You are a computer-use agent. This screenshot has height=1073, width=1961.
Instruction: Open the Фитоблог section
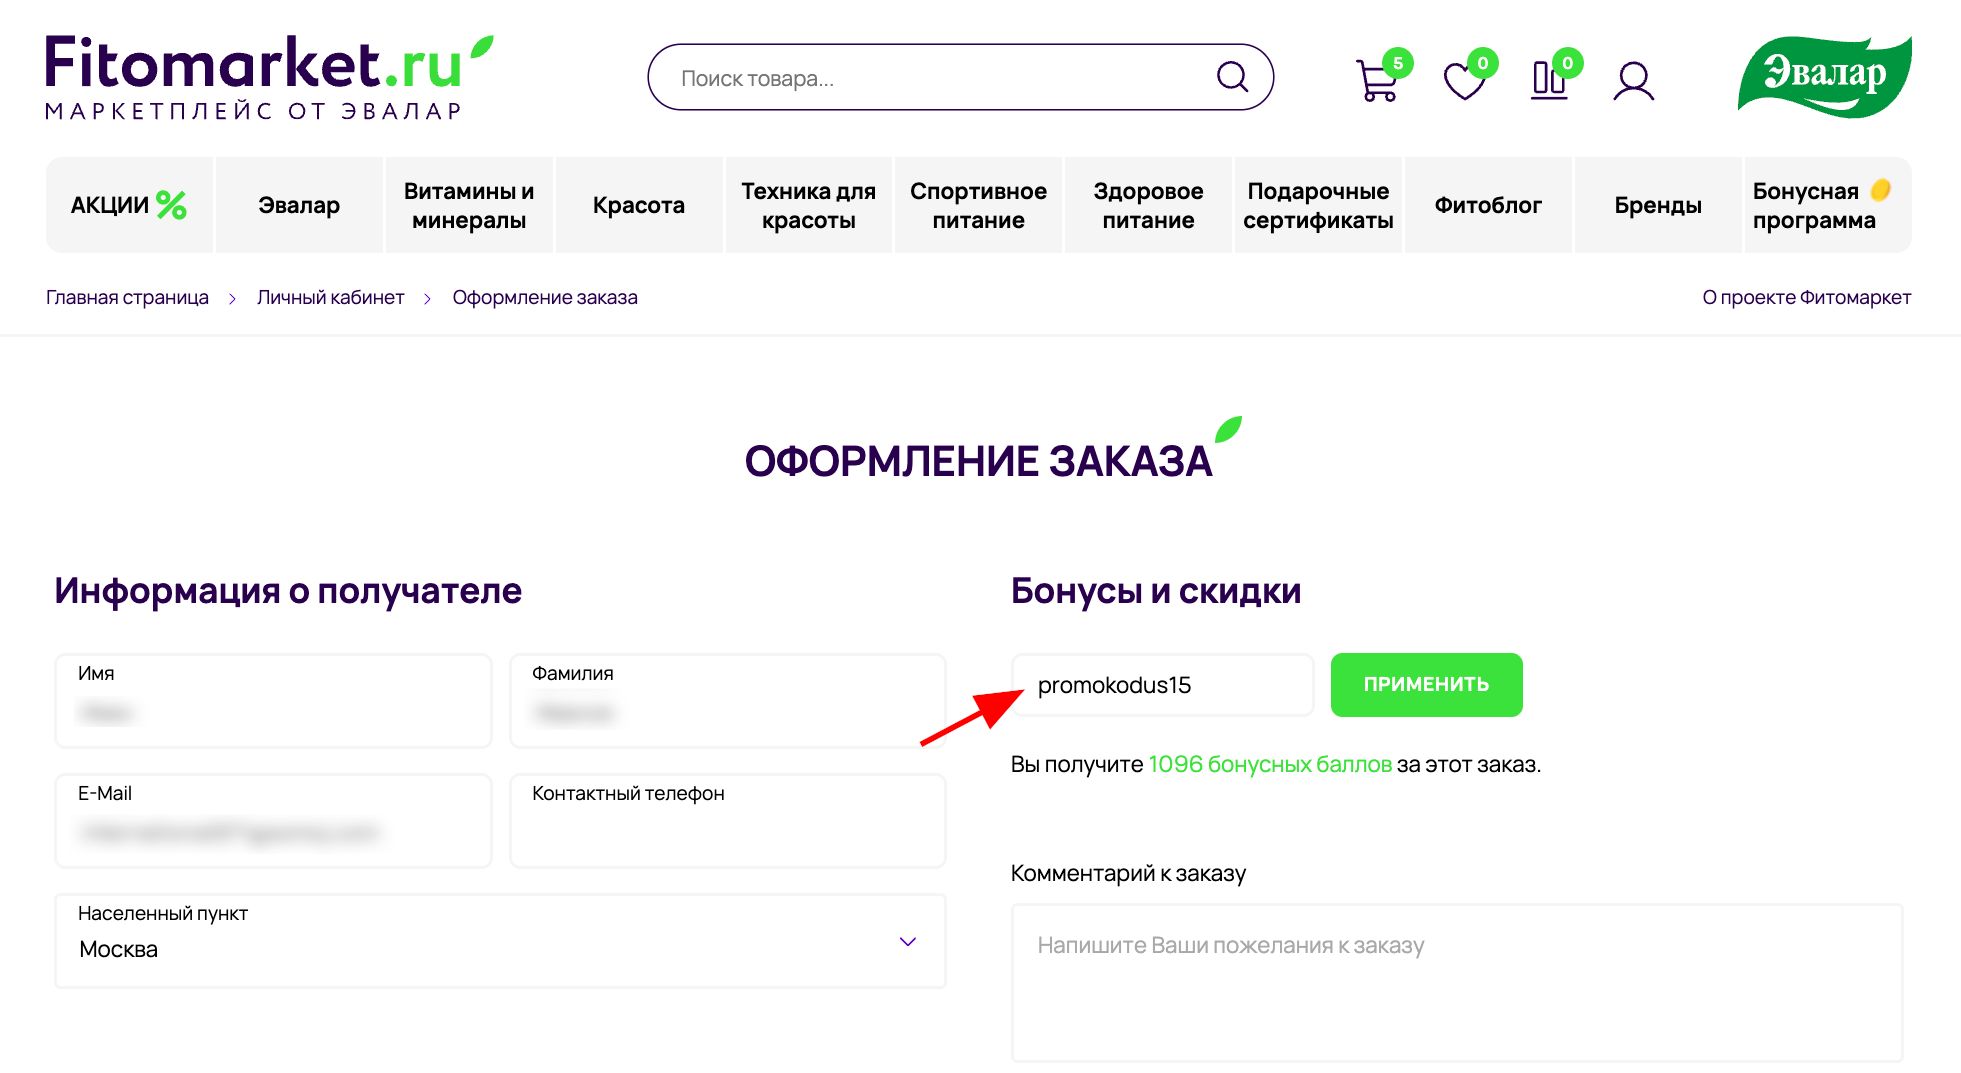(1487, 205)
